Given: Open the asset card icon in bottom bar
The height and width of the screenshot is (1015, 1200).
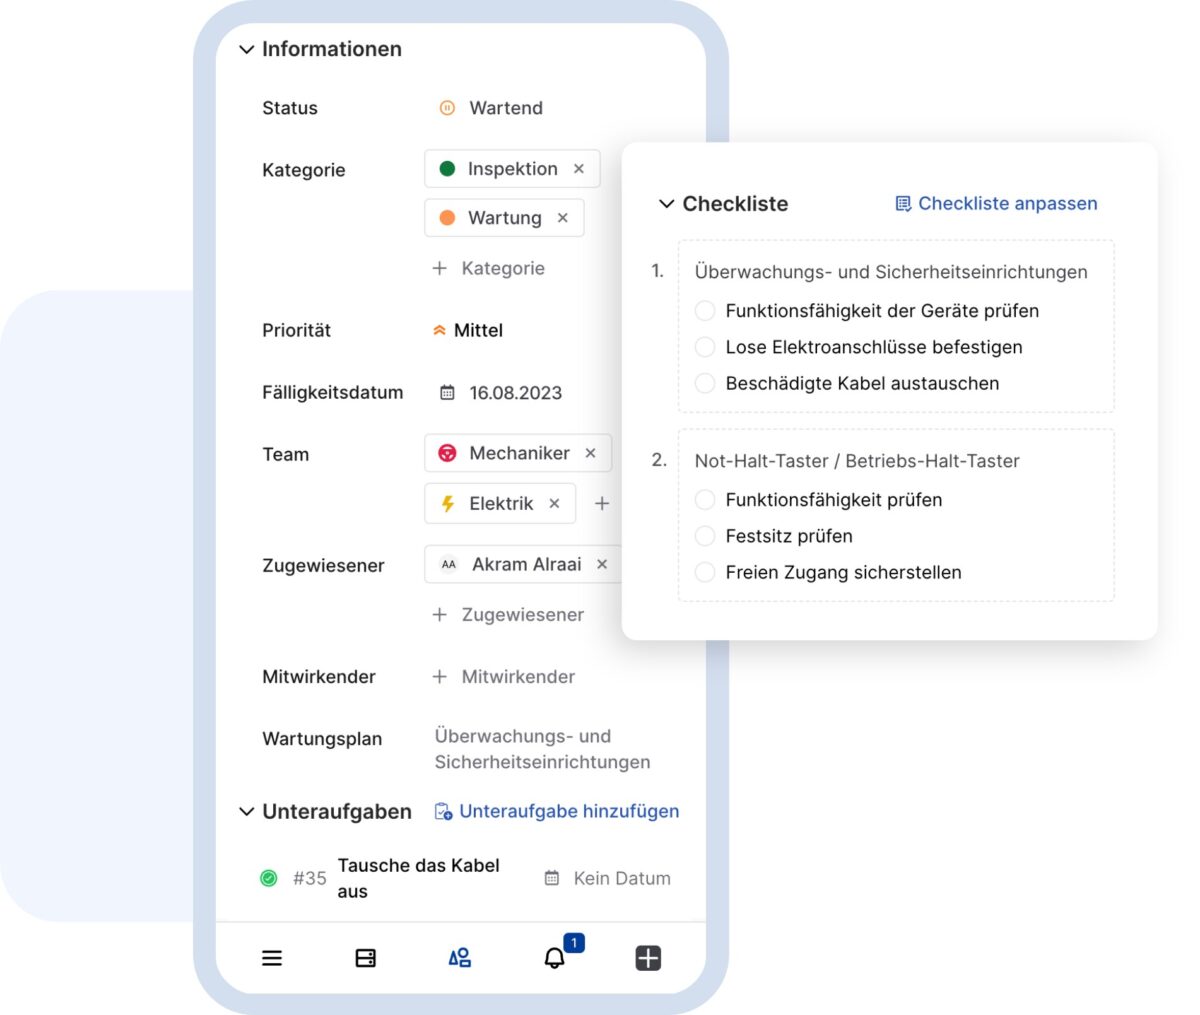Looking at the screenshot, I should point(365,957).
